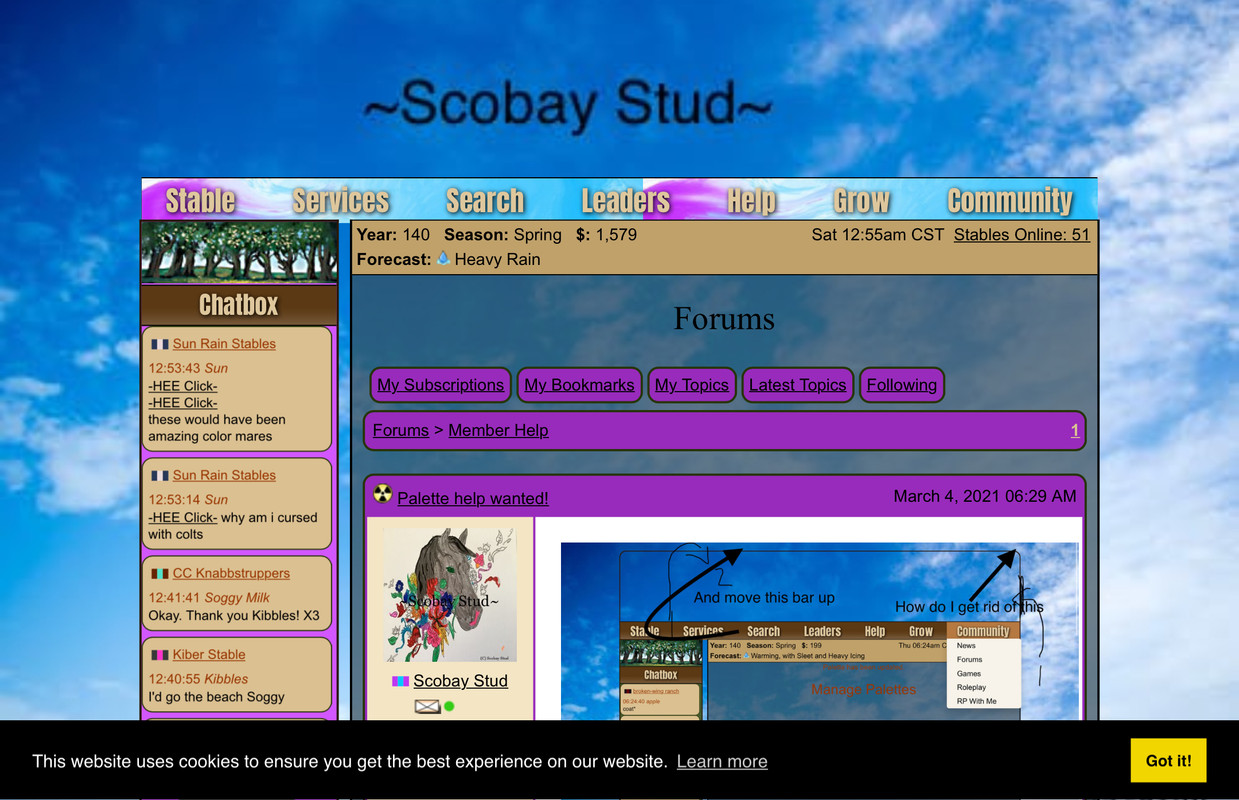Click the flag icon beside Scobay Stud name

400,681
